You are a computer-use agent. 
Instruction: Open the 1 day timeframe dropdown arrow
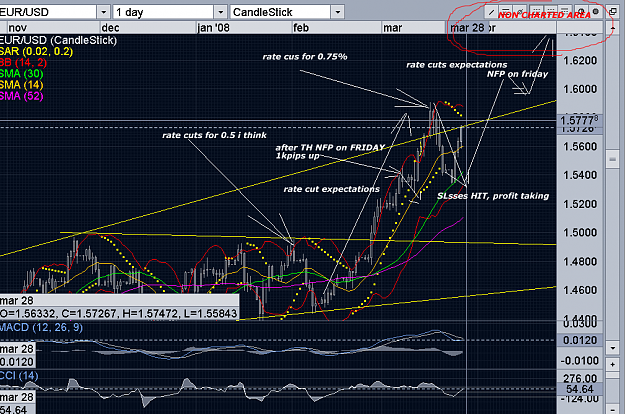[x=220, y=12]
